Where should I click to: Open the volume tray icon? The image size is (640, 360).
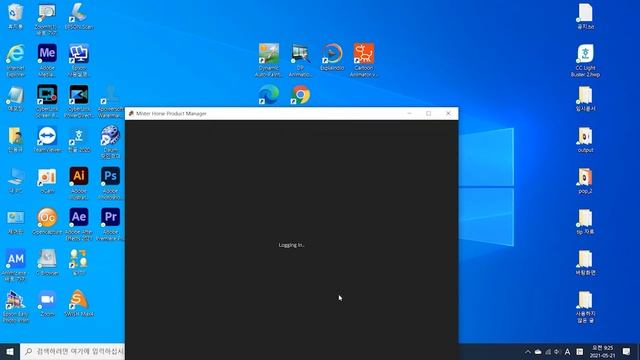tap(557, 352)
